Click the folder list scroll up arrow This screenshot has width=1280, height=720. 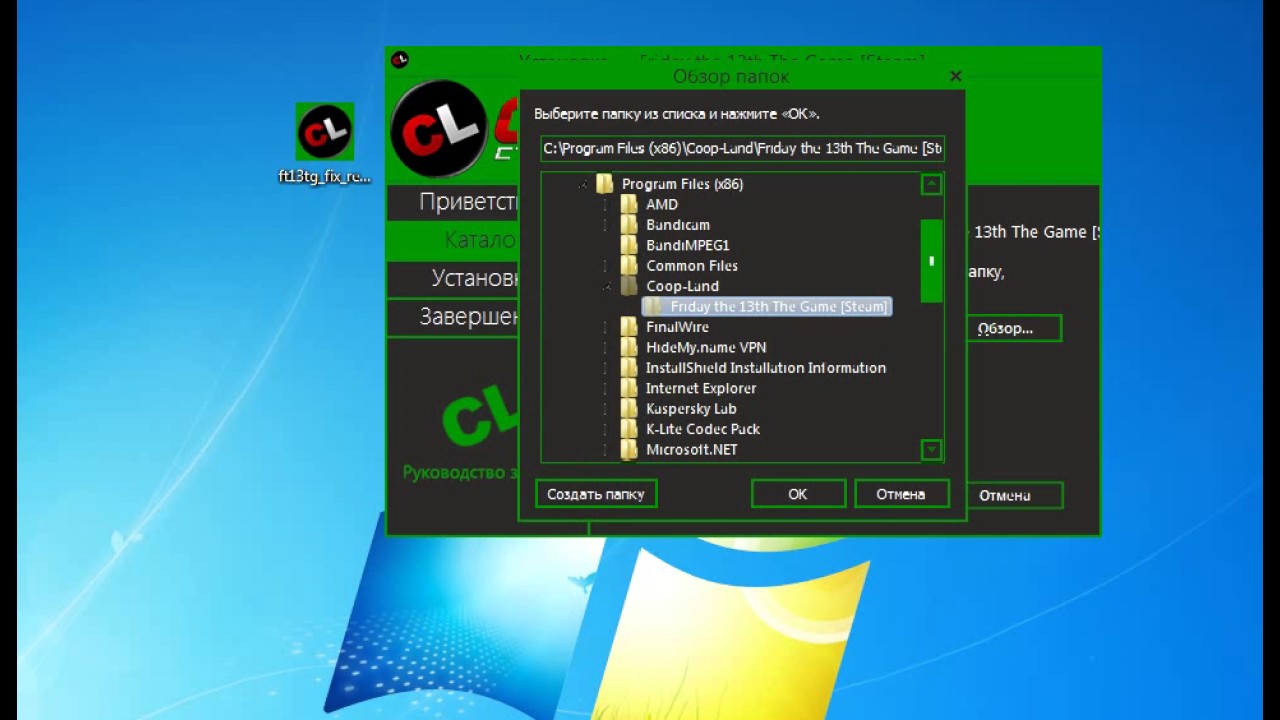931,184
